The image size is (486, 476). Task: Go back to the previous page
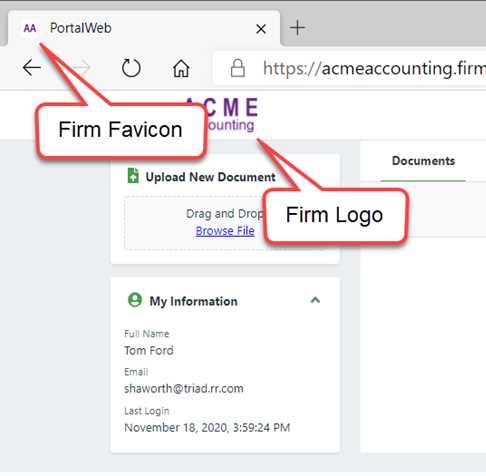click(32, 68)
